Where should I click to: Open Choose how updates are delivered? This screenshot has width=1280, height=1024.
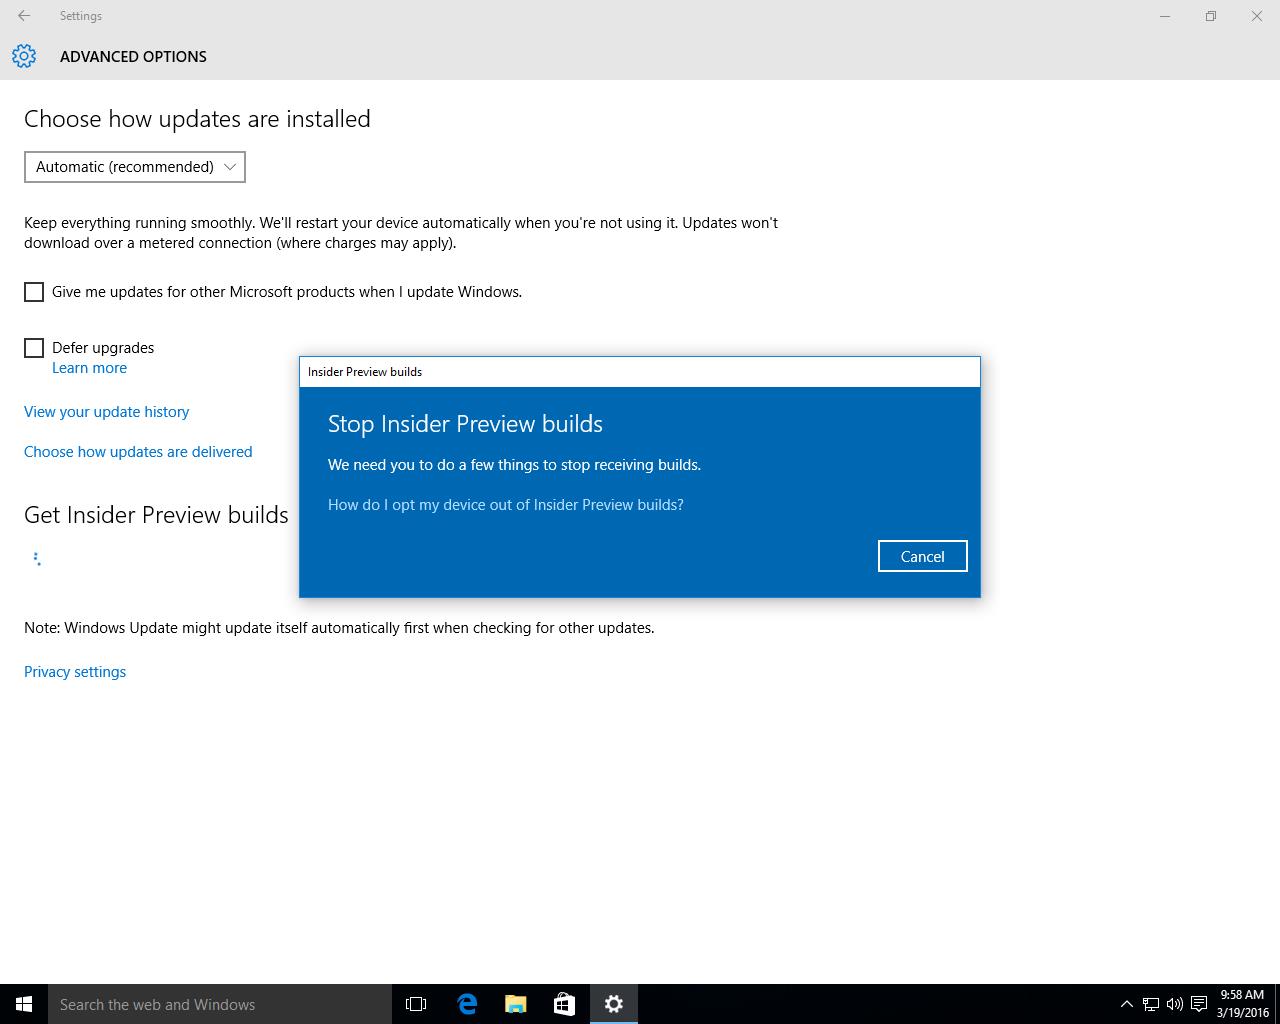138,452
